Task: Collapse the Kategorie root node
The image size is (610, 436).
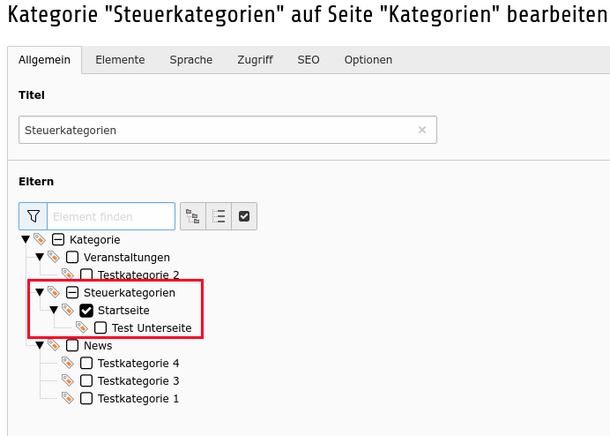Action: pos(26,240)
